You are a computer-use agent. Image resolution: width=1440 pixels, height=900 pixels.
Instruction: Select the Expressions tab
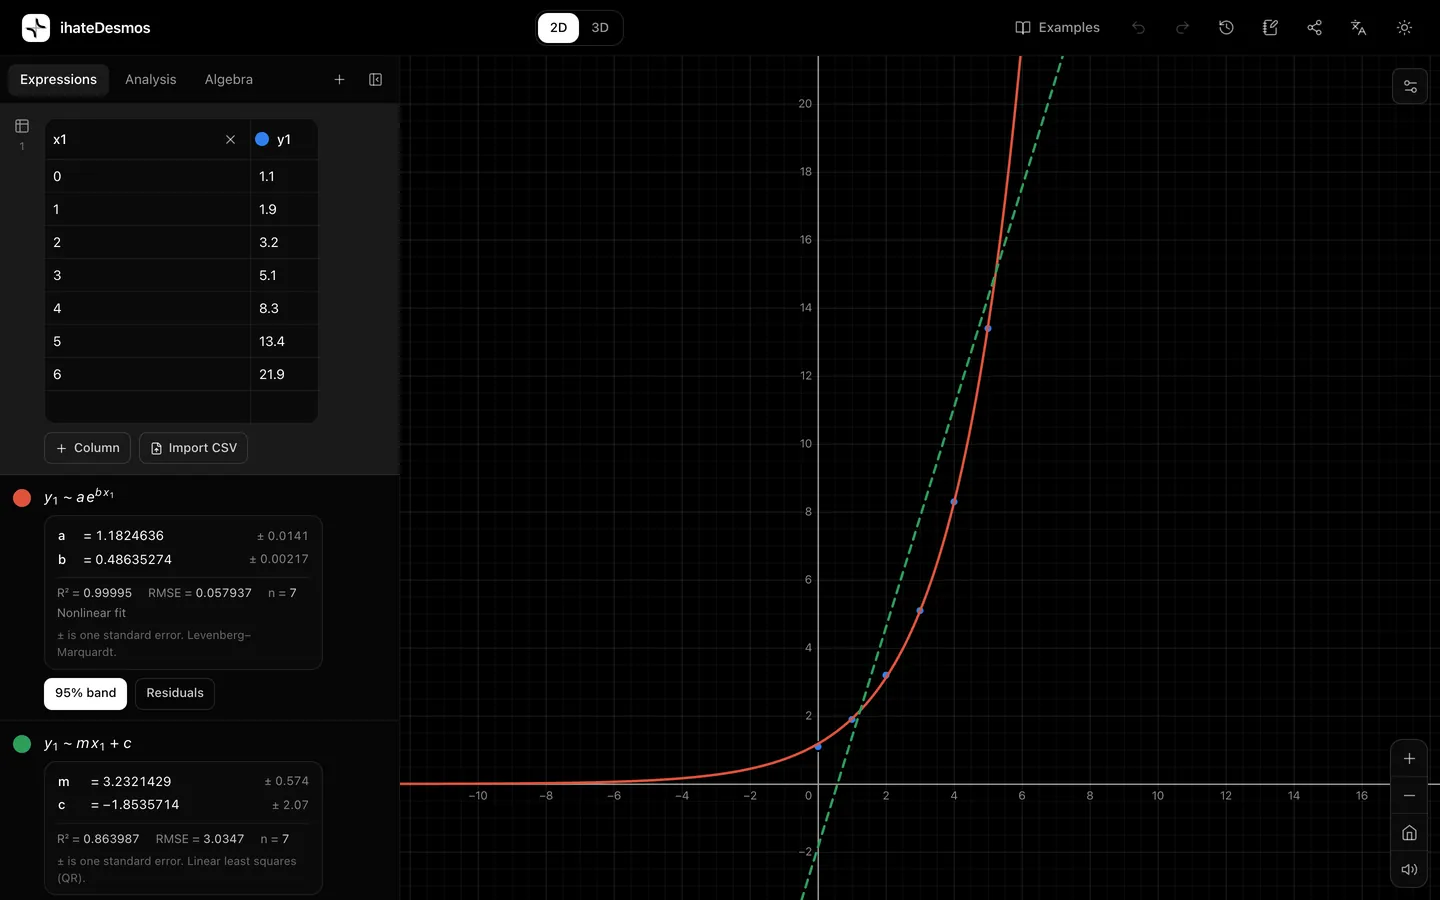[58, 80]
